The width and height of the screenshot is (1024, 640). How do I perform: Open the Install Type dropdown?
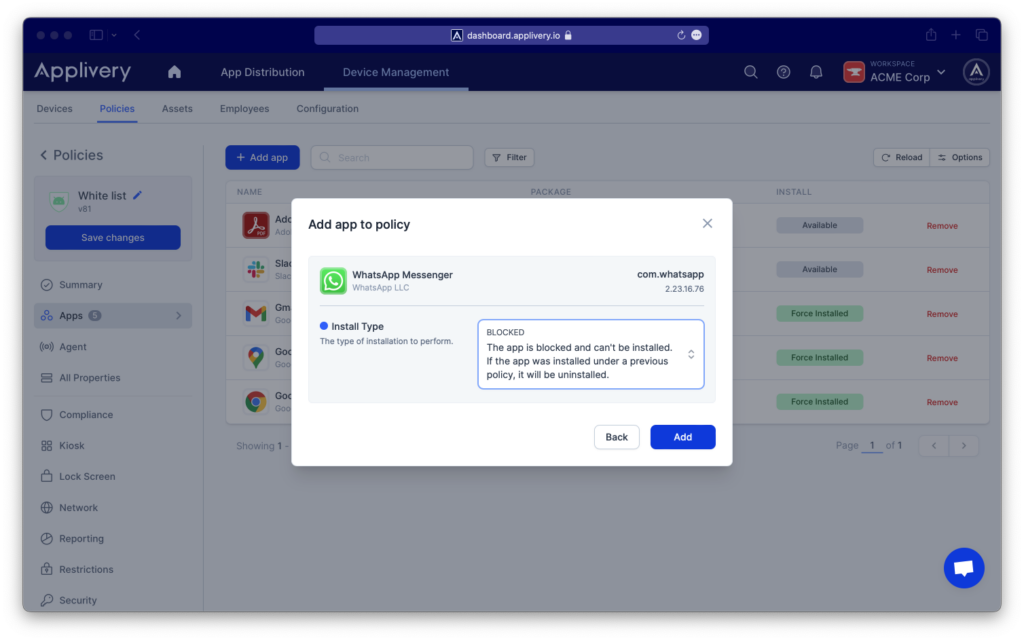point(591,354)
